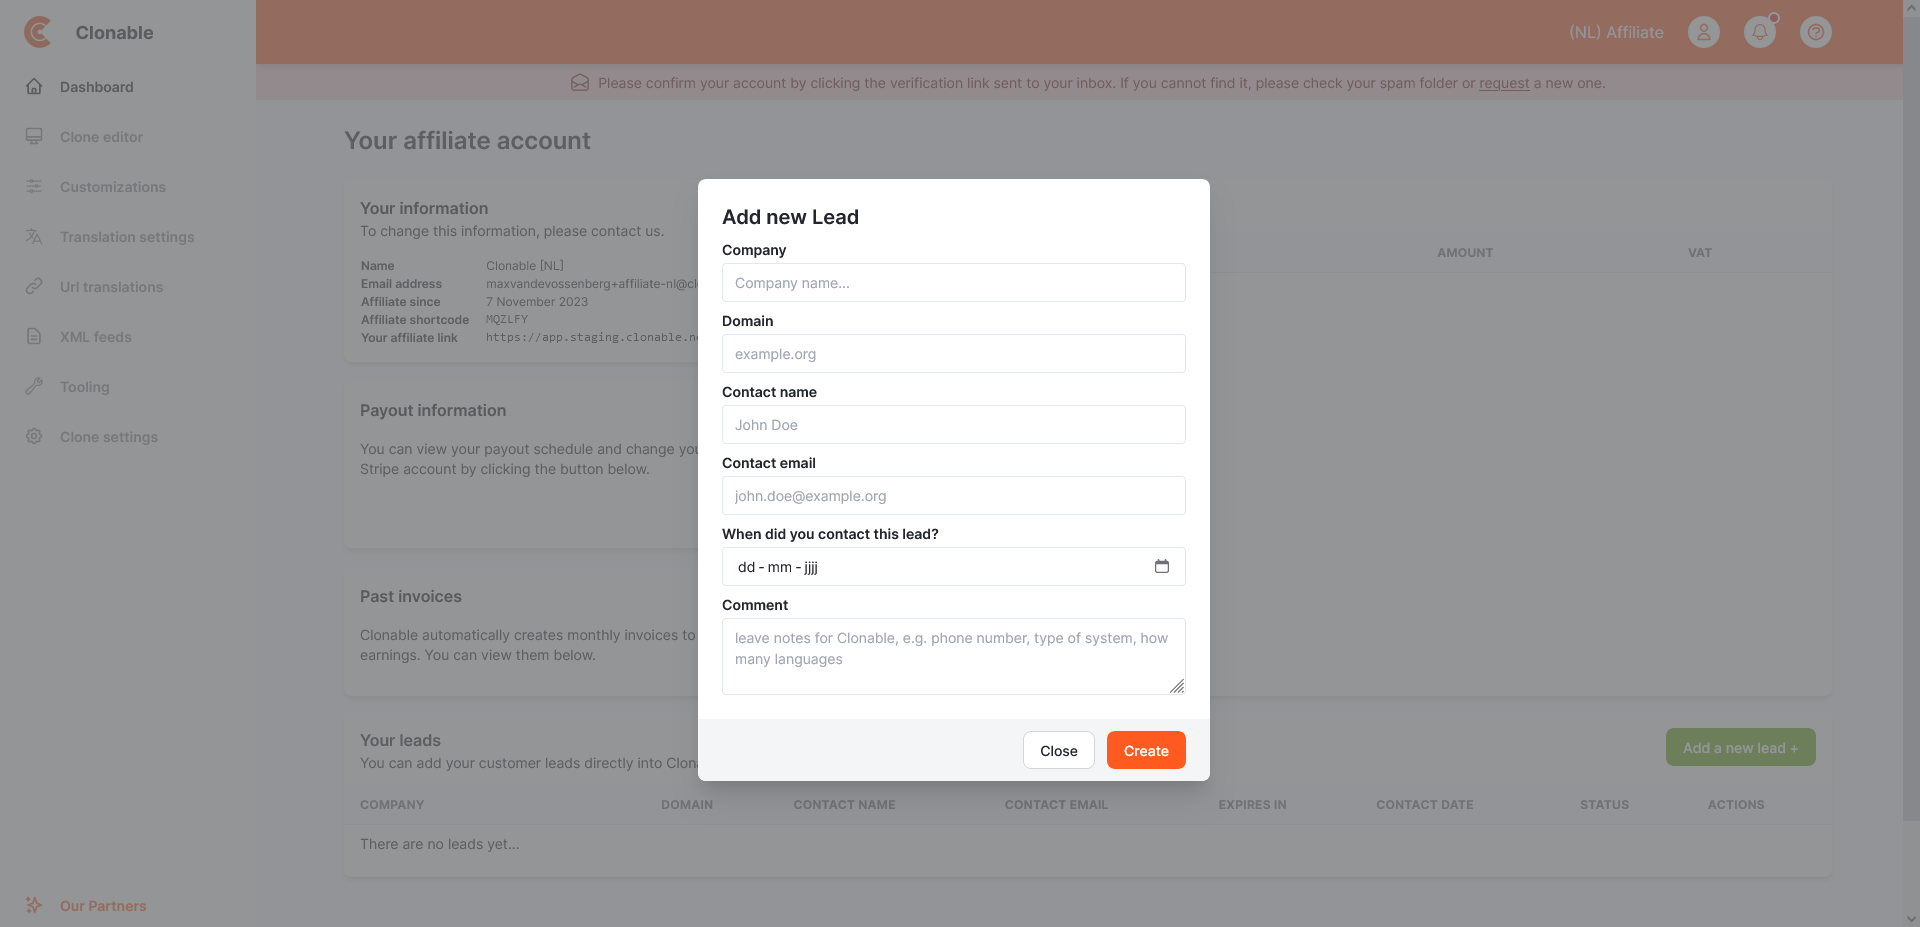Open the Dashboard via the home icon
Viewport: 1920px width, 927px height.
34,87
